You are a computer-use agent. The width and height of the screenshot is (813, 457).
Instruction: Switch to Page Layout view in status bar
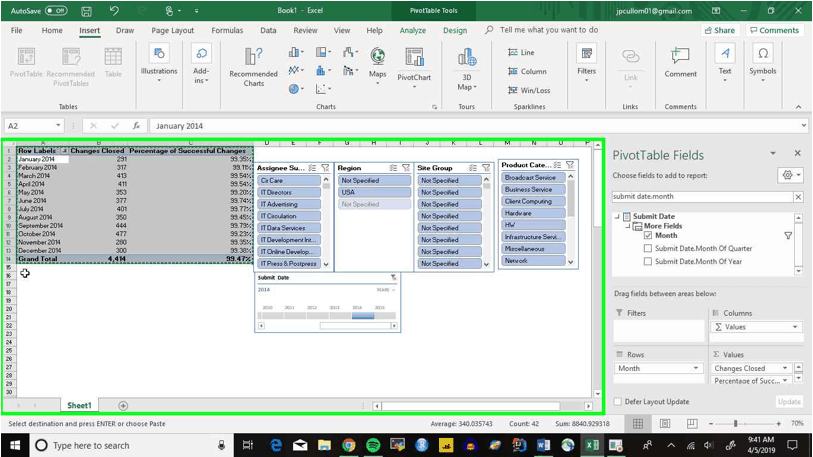(665, 424)
